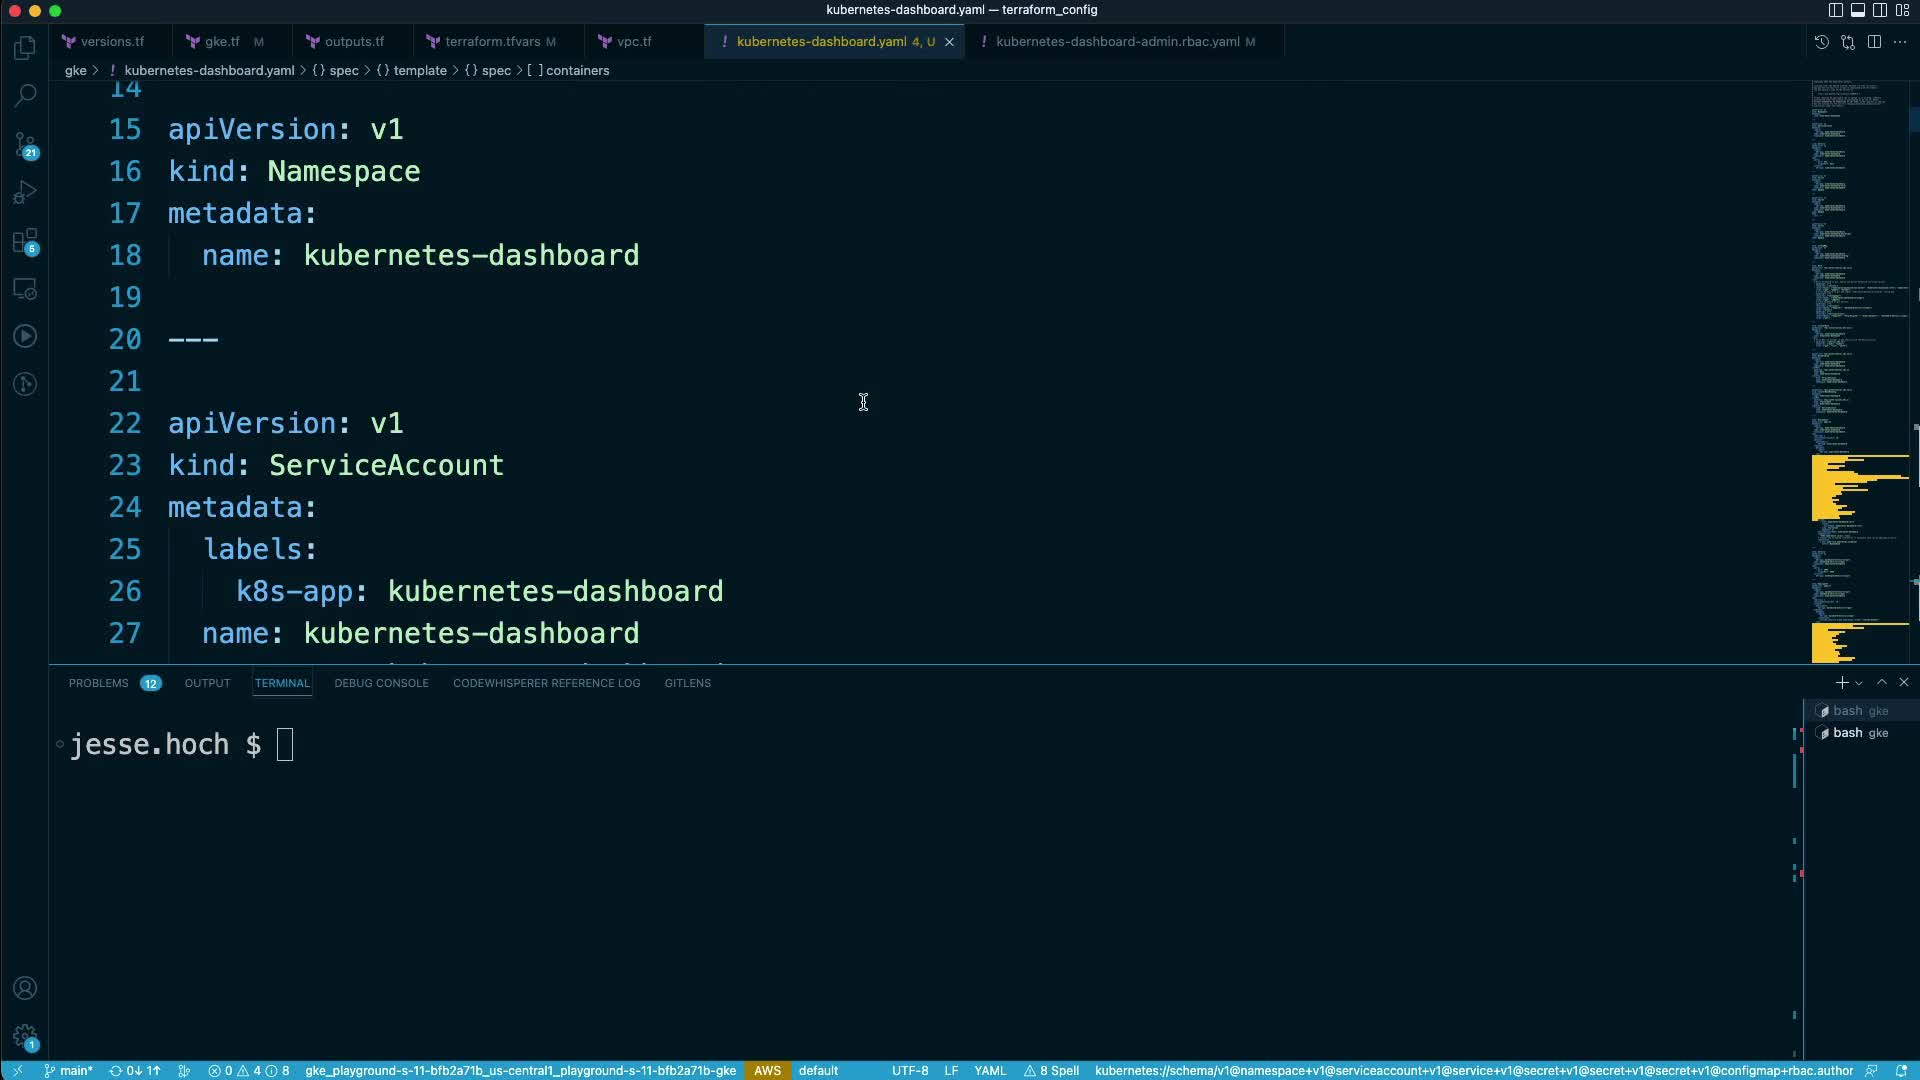Toggle bottom panel layout button
The height and width of the screenshot is (1080, 1920).
point(1857,10)
